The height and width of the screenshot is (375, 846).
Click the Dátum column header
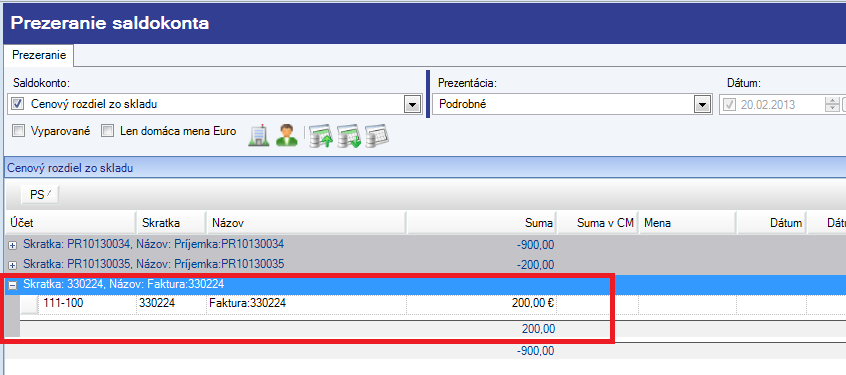click(772, 223)
